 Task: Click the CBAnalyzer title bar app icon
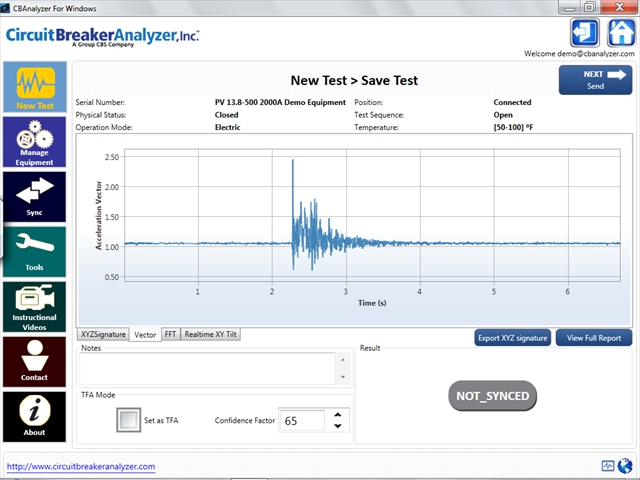click(x=5, y=8)
